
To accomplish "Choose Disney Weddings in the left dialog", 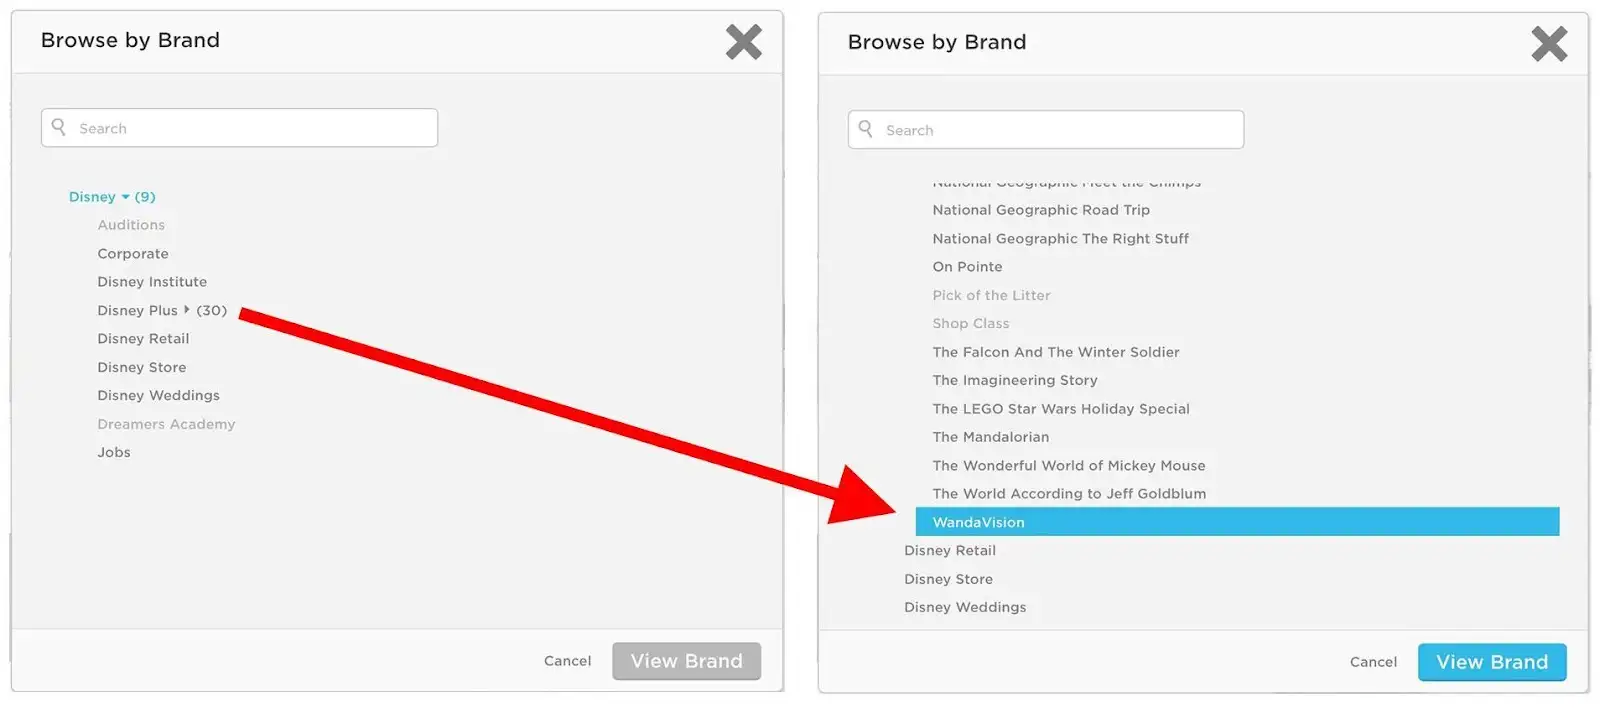I will coord(158,396).
